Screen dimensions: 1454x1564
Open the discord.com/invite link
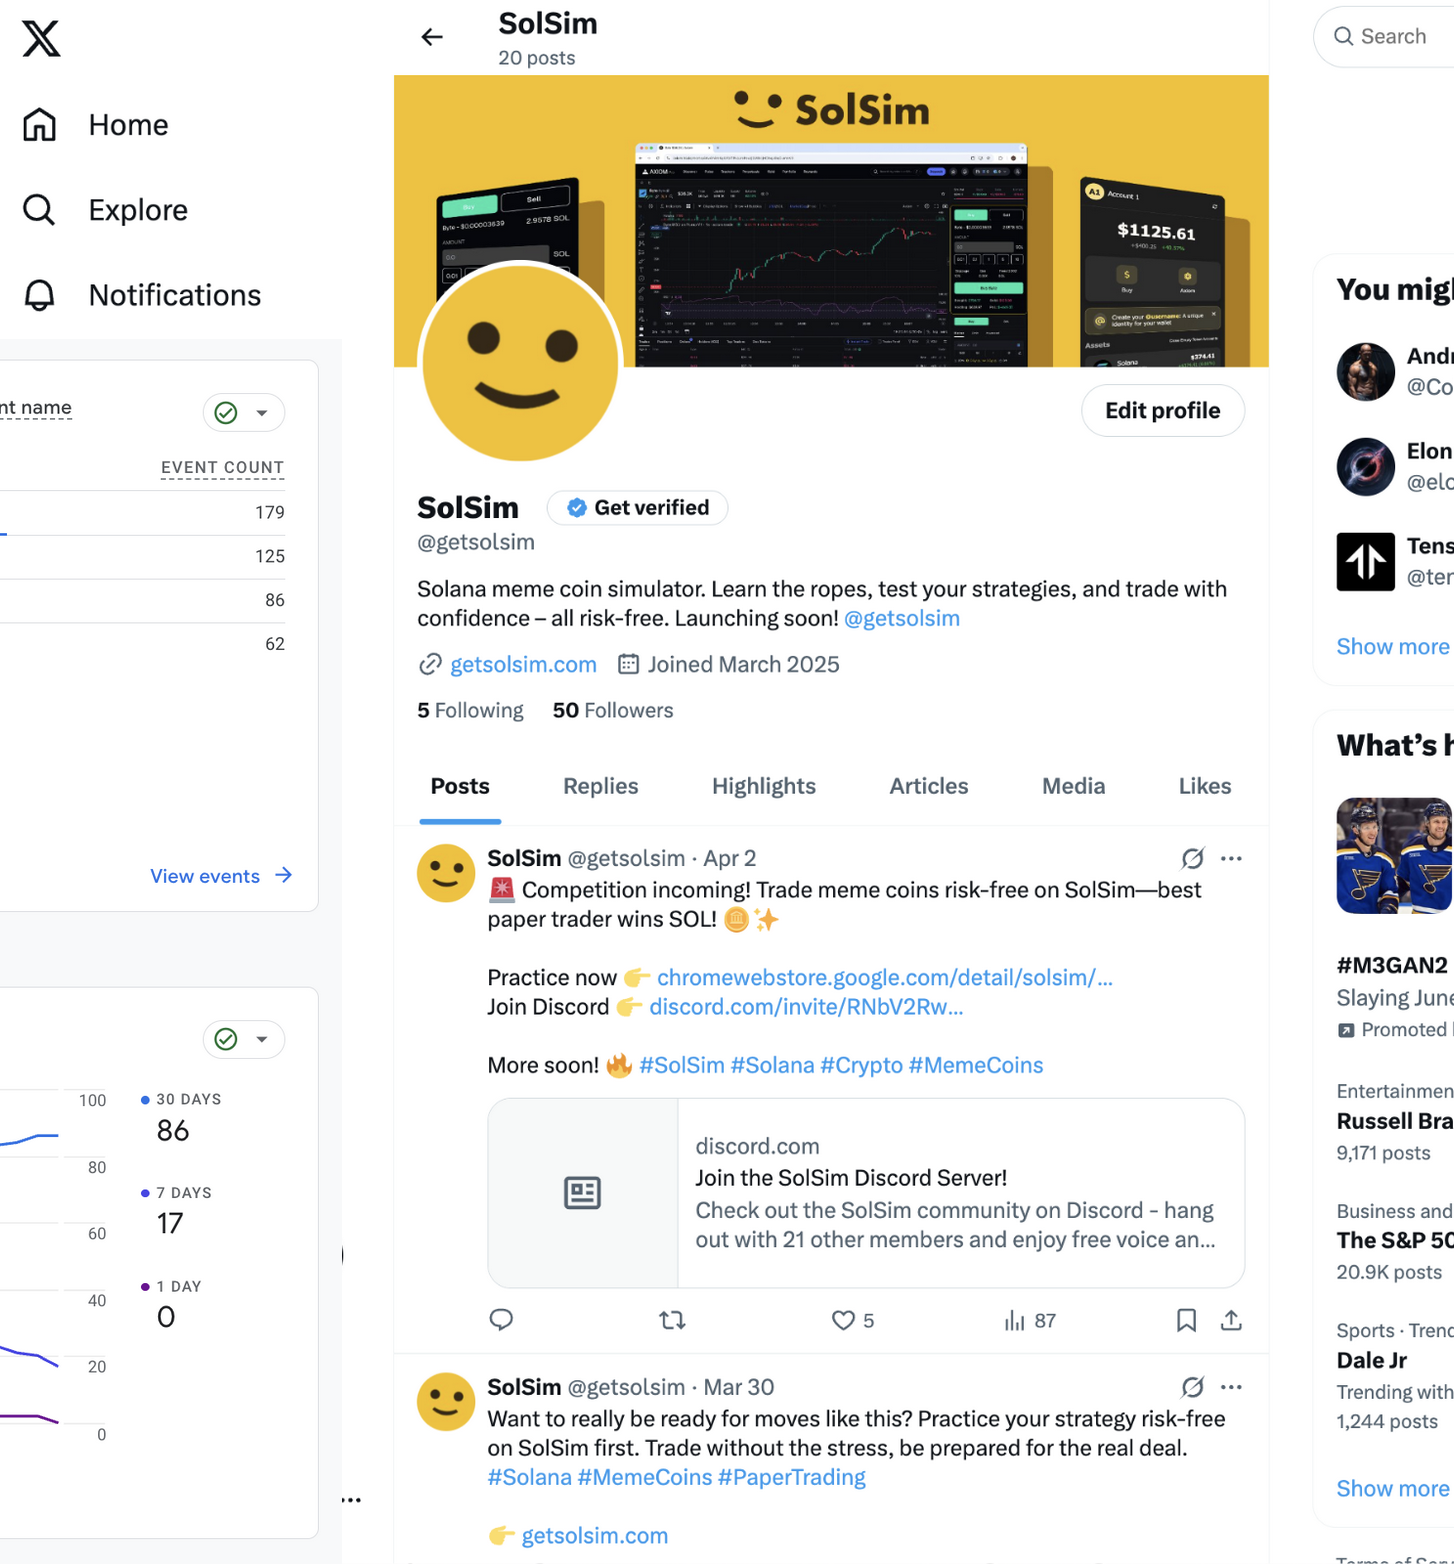point(806,1007)
